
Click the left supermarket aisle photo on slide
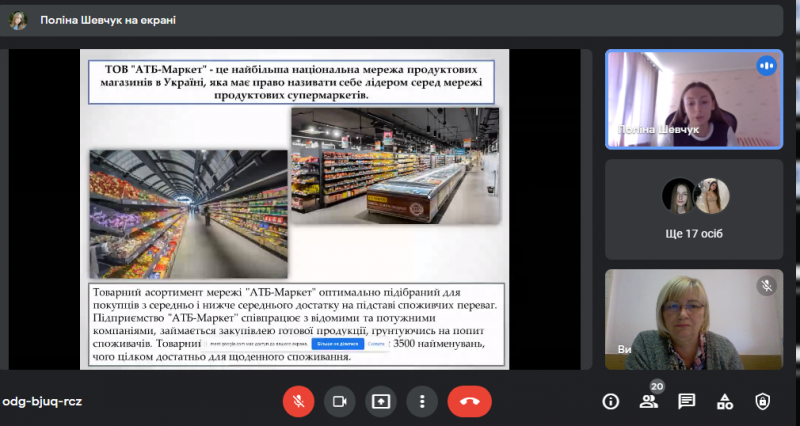(189, 214)
